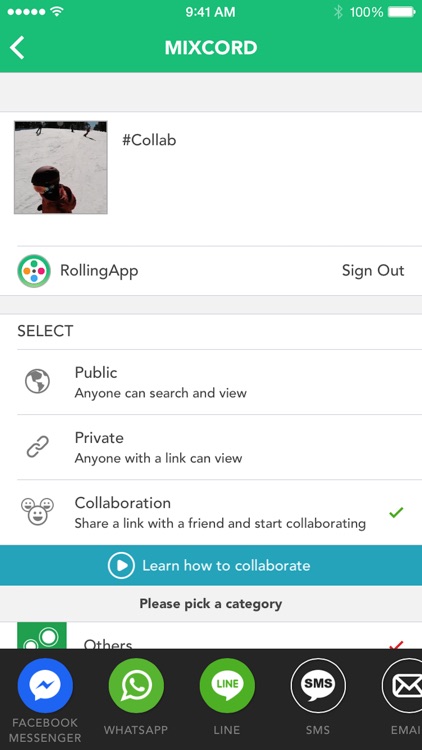
Task: Open Learn how to collaborate banner
Action: tap(211, 565)
